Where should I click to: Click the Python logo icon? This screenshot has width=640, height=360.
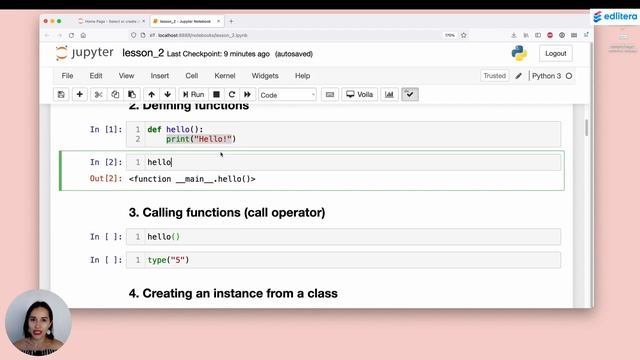[519, 53]
